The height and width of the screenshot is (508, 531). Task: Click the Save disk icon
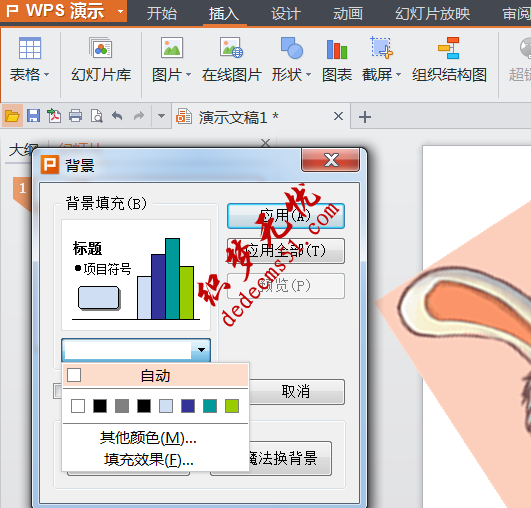(x=33, y=116)
